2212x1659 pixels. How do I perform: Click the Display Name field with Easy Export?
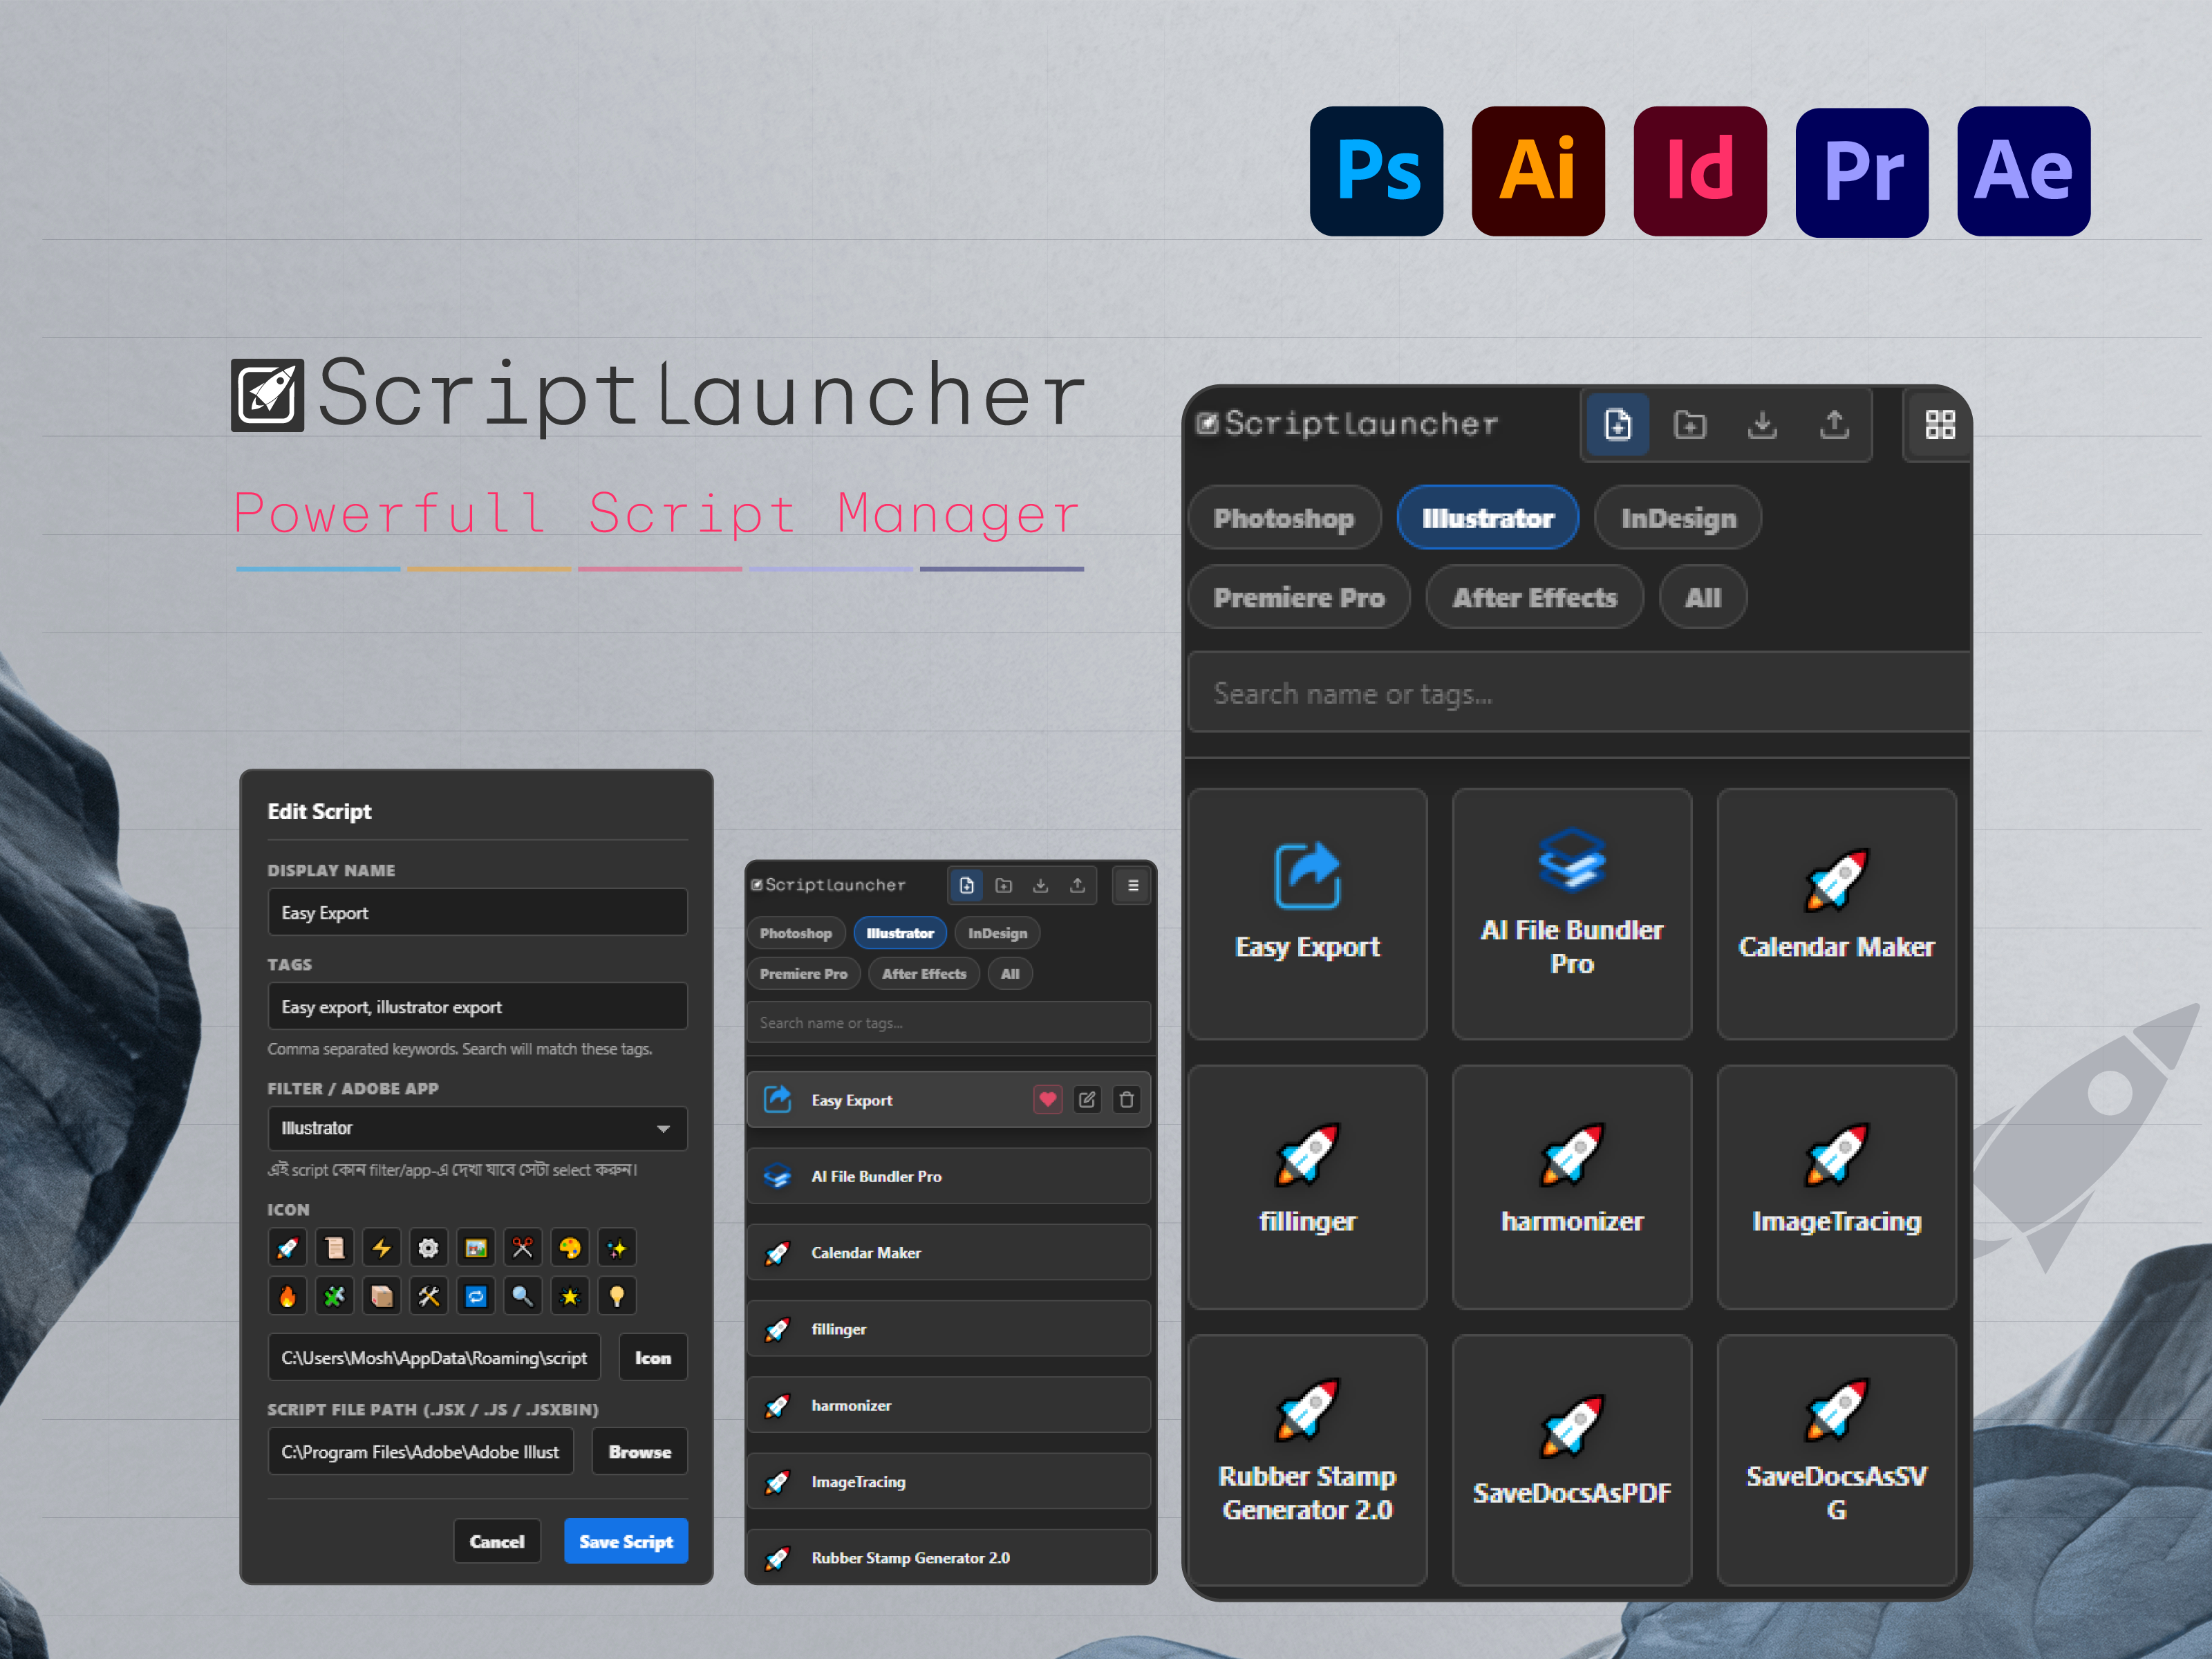point(477,912)
